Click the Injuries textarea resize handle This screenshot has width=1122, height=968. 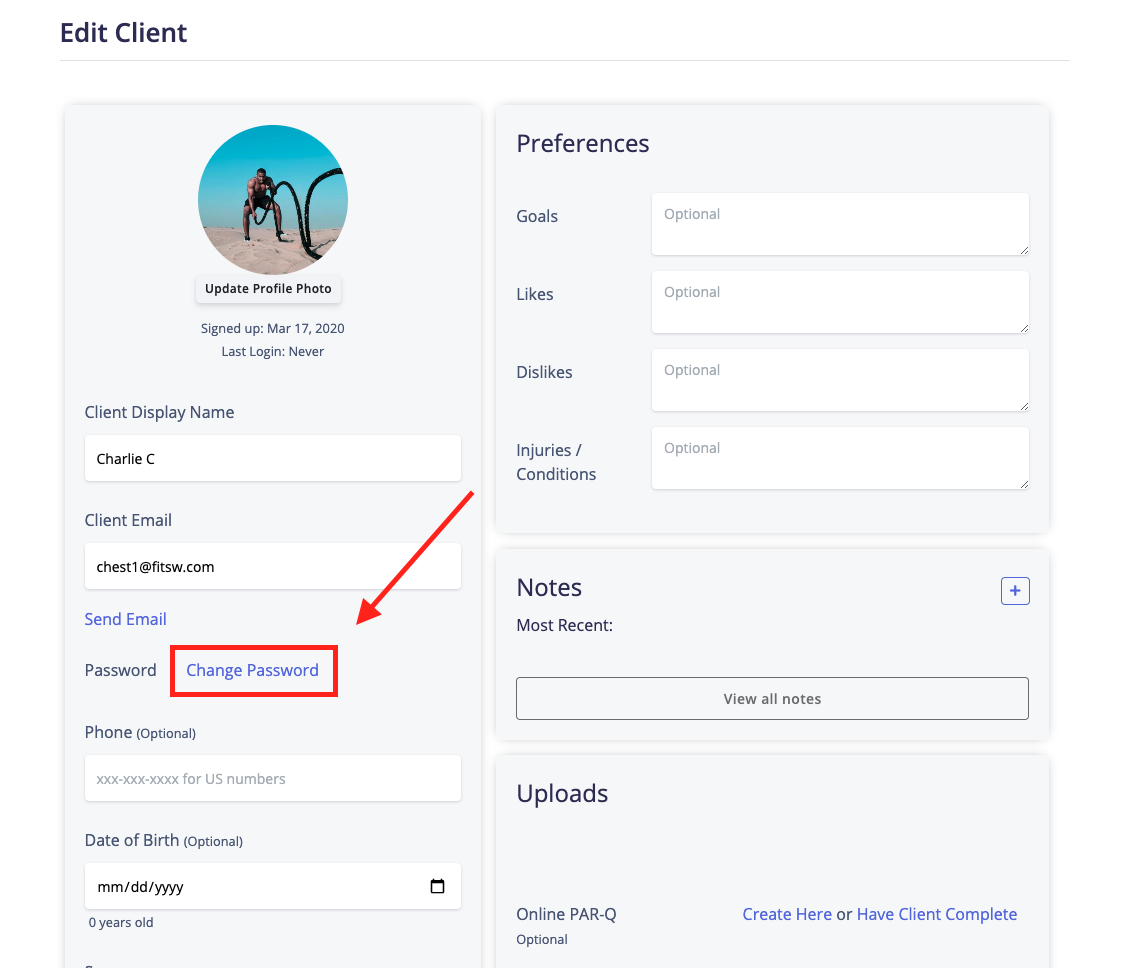[1024, 483]
